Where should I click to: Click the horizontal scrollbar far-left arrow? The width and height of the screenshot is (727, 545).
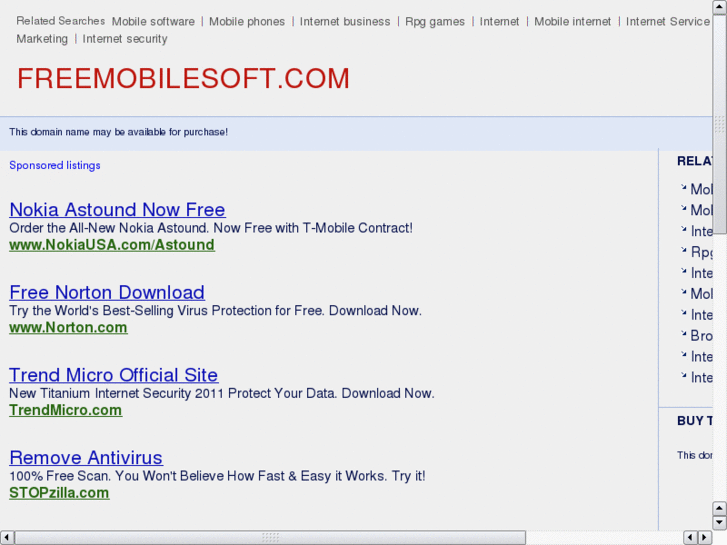point(7,538)
